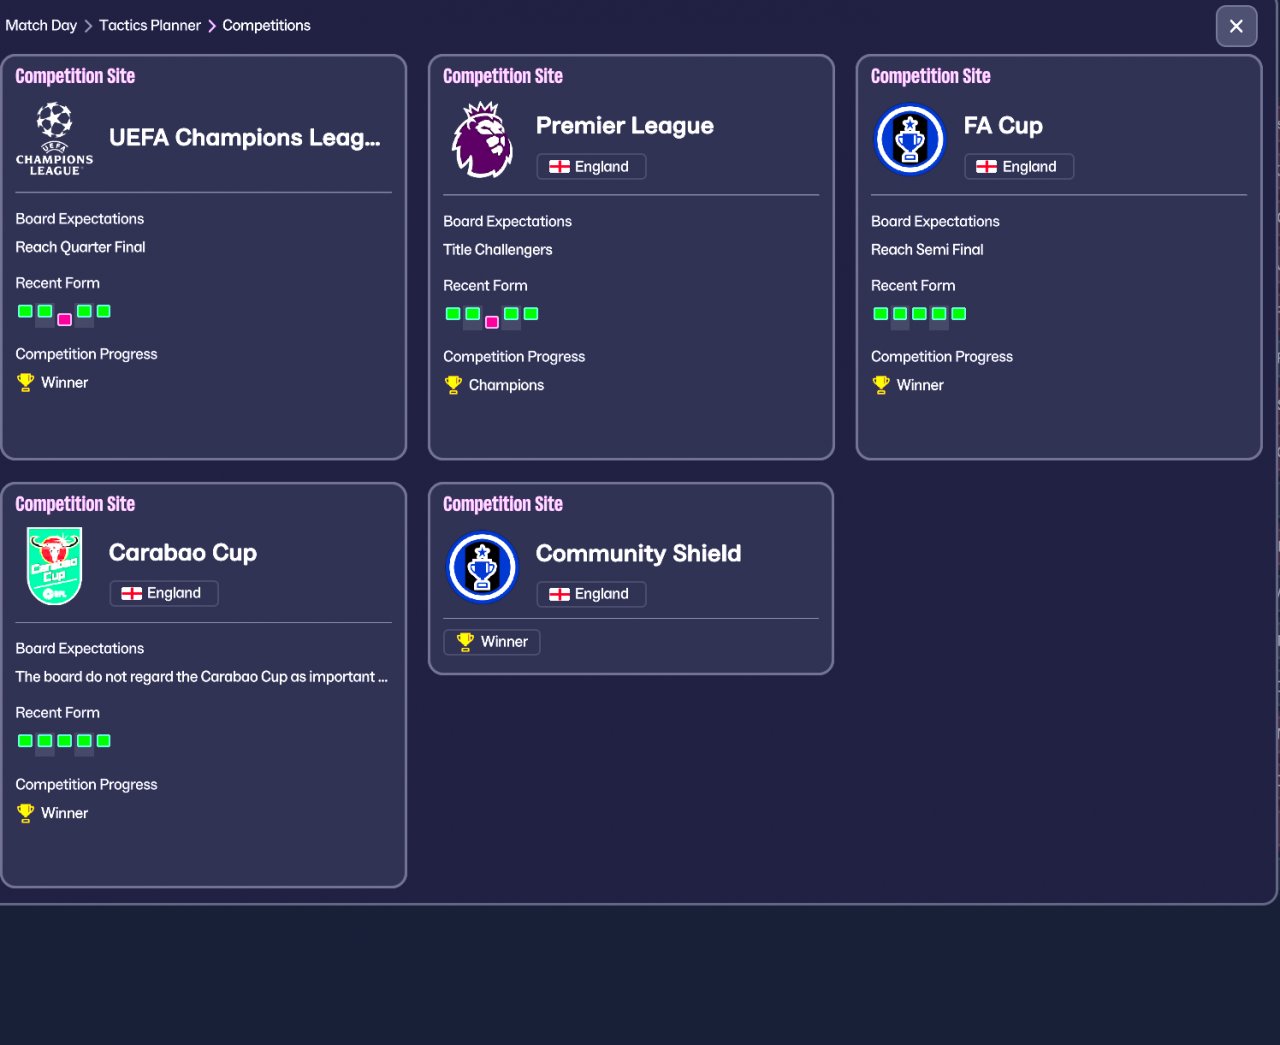Click the Competition Site heading on Carabao Cup card
This screenshot has width=1280, height=1045.
pyautogui.click(x=75, y=504)
